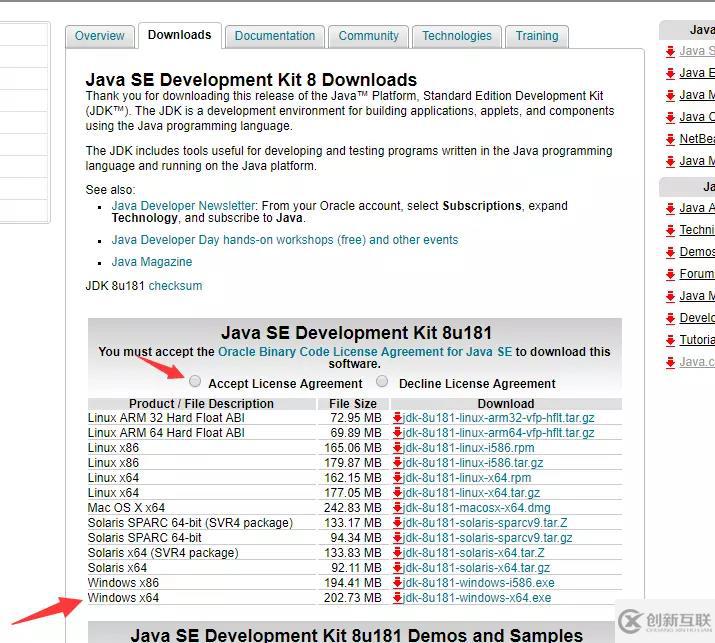
Task: Open Java Developer Newsletter link
Action: pyautogui.click(x=183, y=206)
